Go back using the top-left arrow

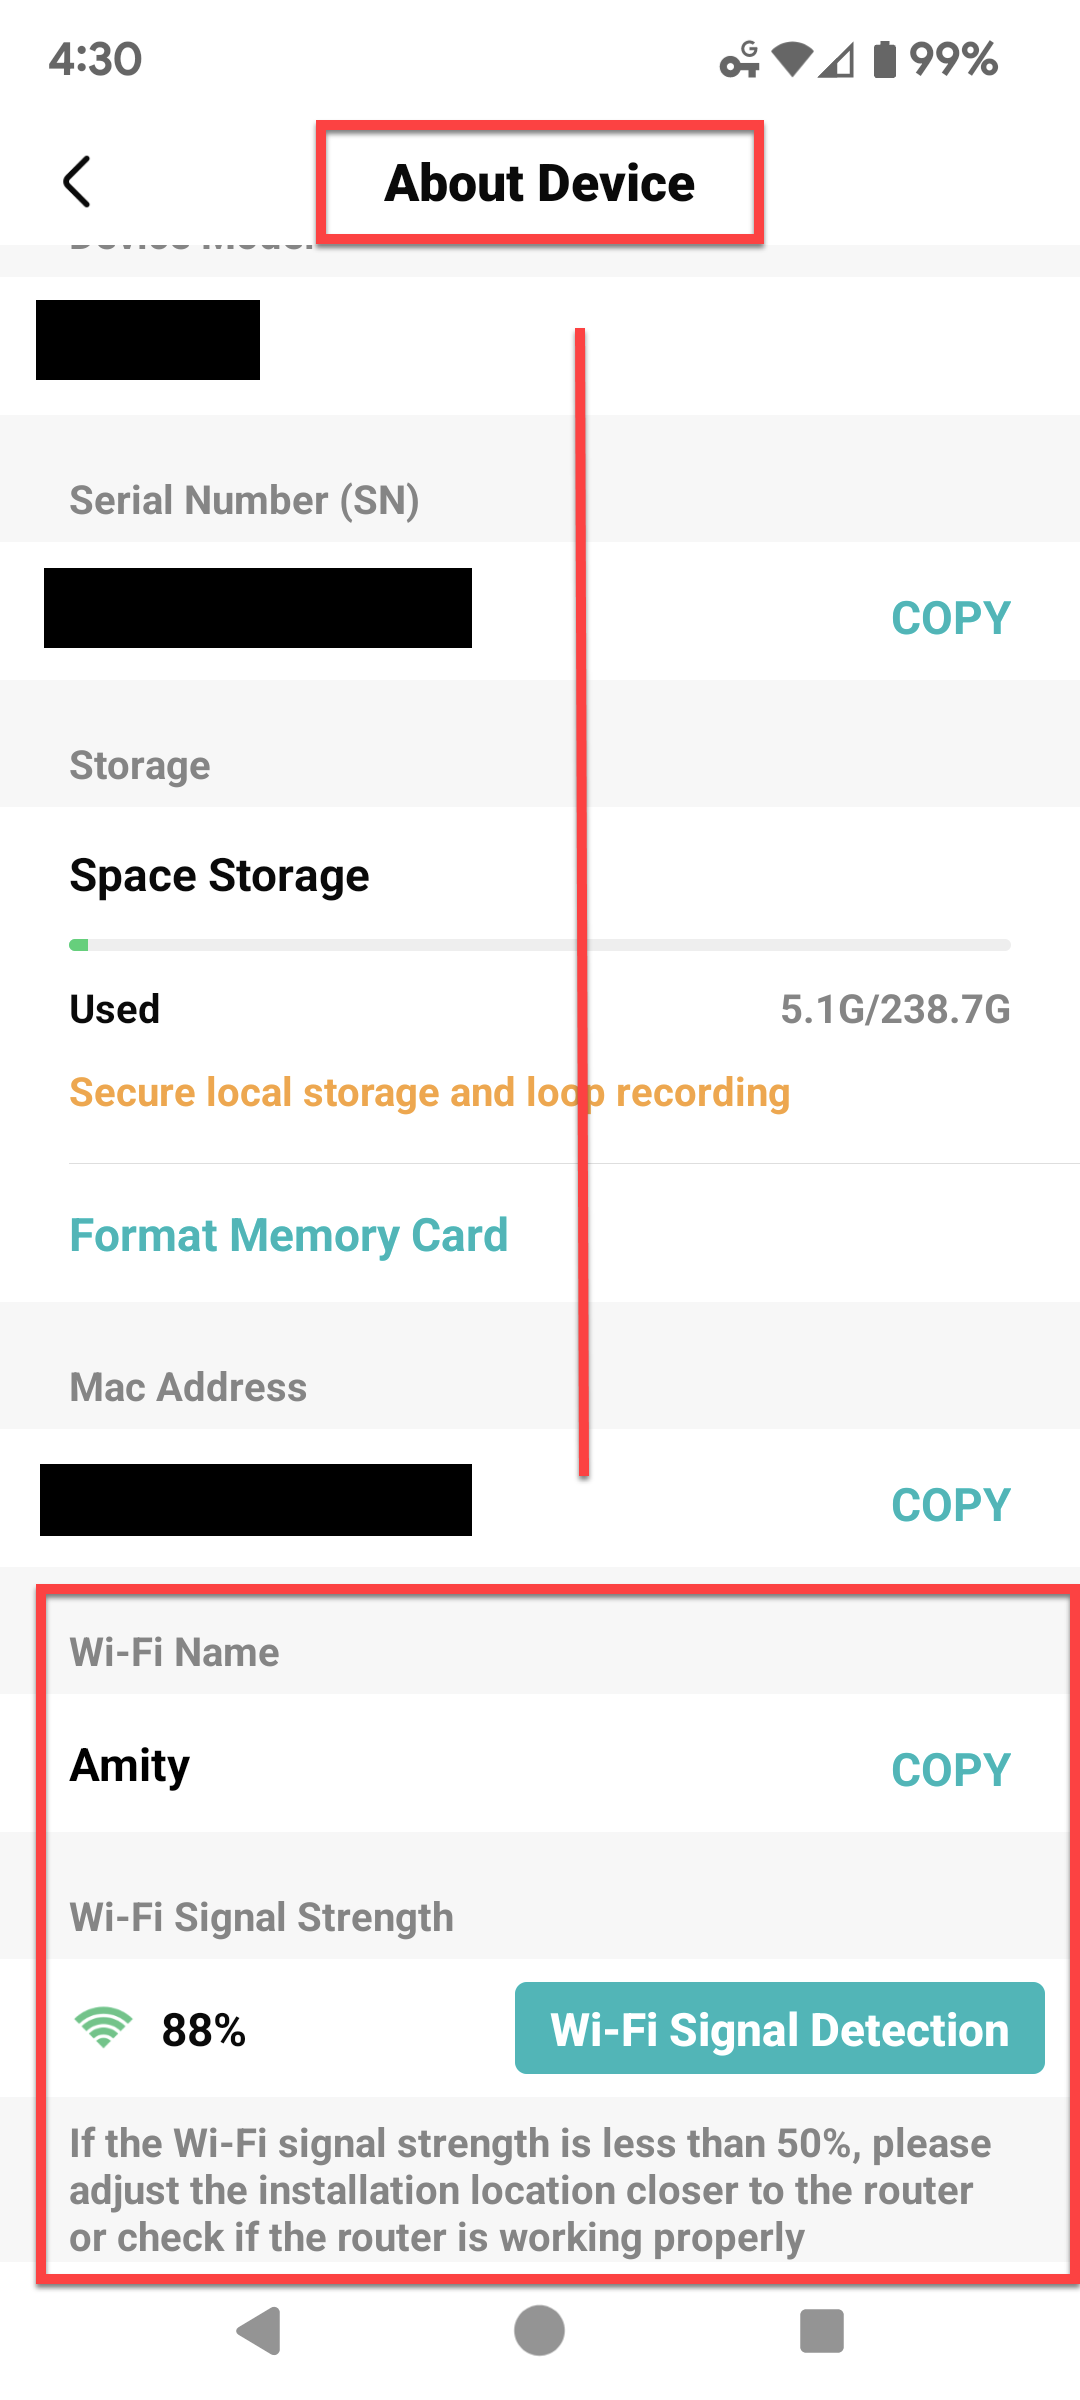[x=77, y=182]
